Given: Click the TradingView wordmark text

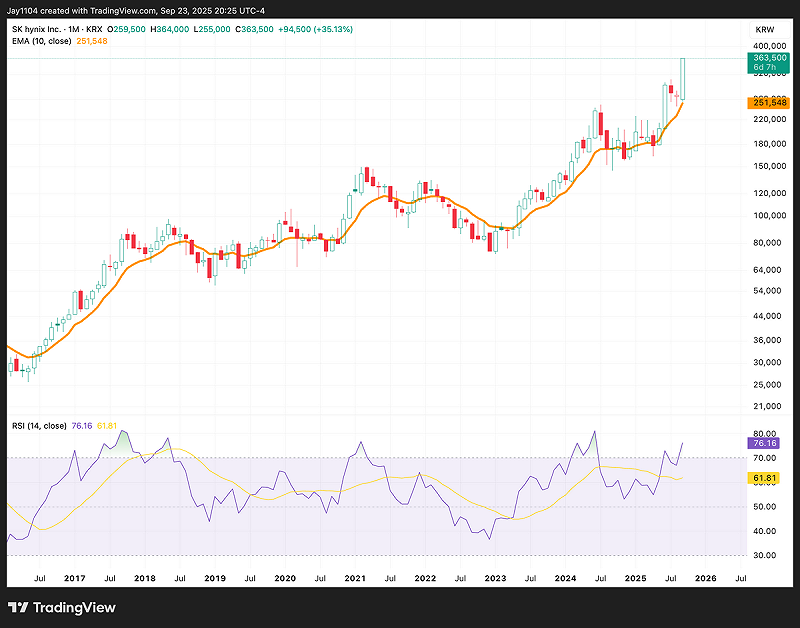Looking at the screenshot, I should [74, 608].
